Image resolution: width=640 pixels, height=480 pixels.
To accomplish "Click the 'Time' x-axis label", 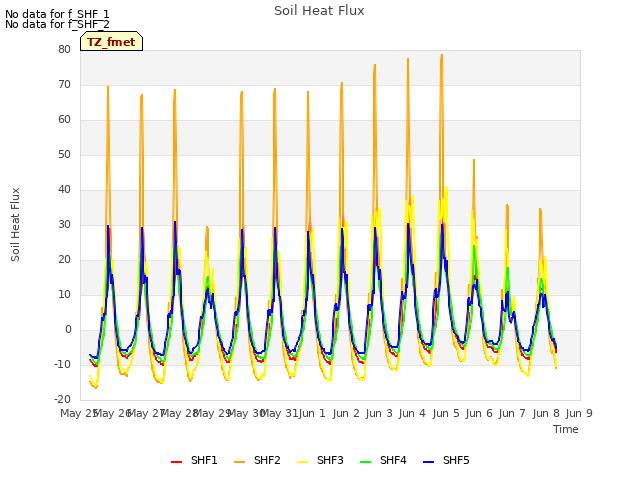I will click(566, 429).
